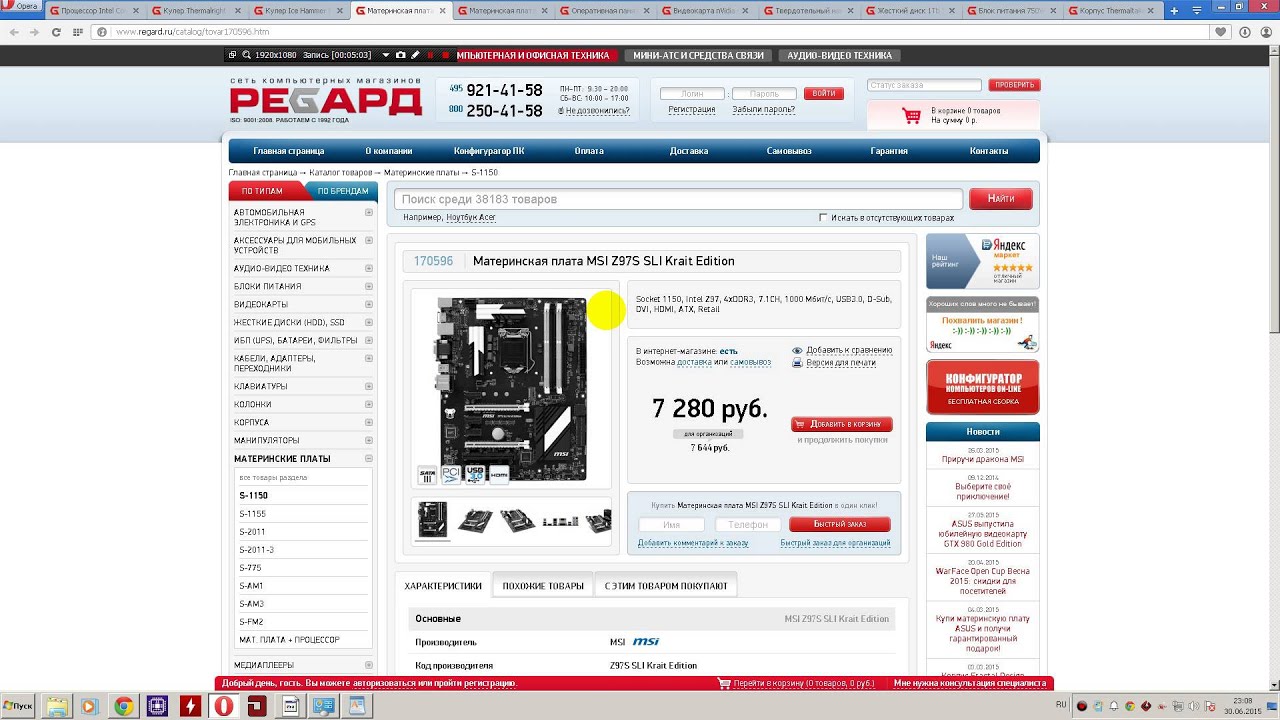Screen dimensions: 1280x720
Task: Click the browser forward arrow
Action: pyautogui.click(x=35, y=32)
